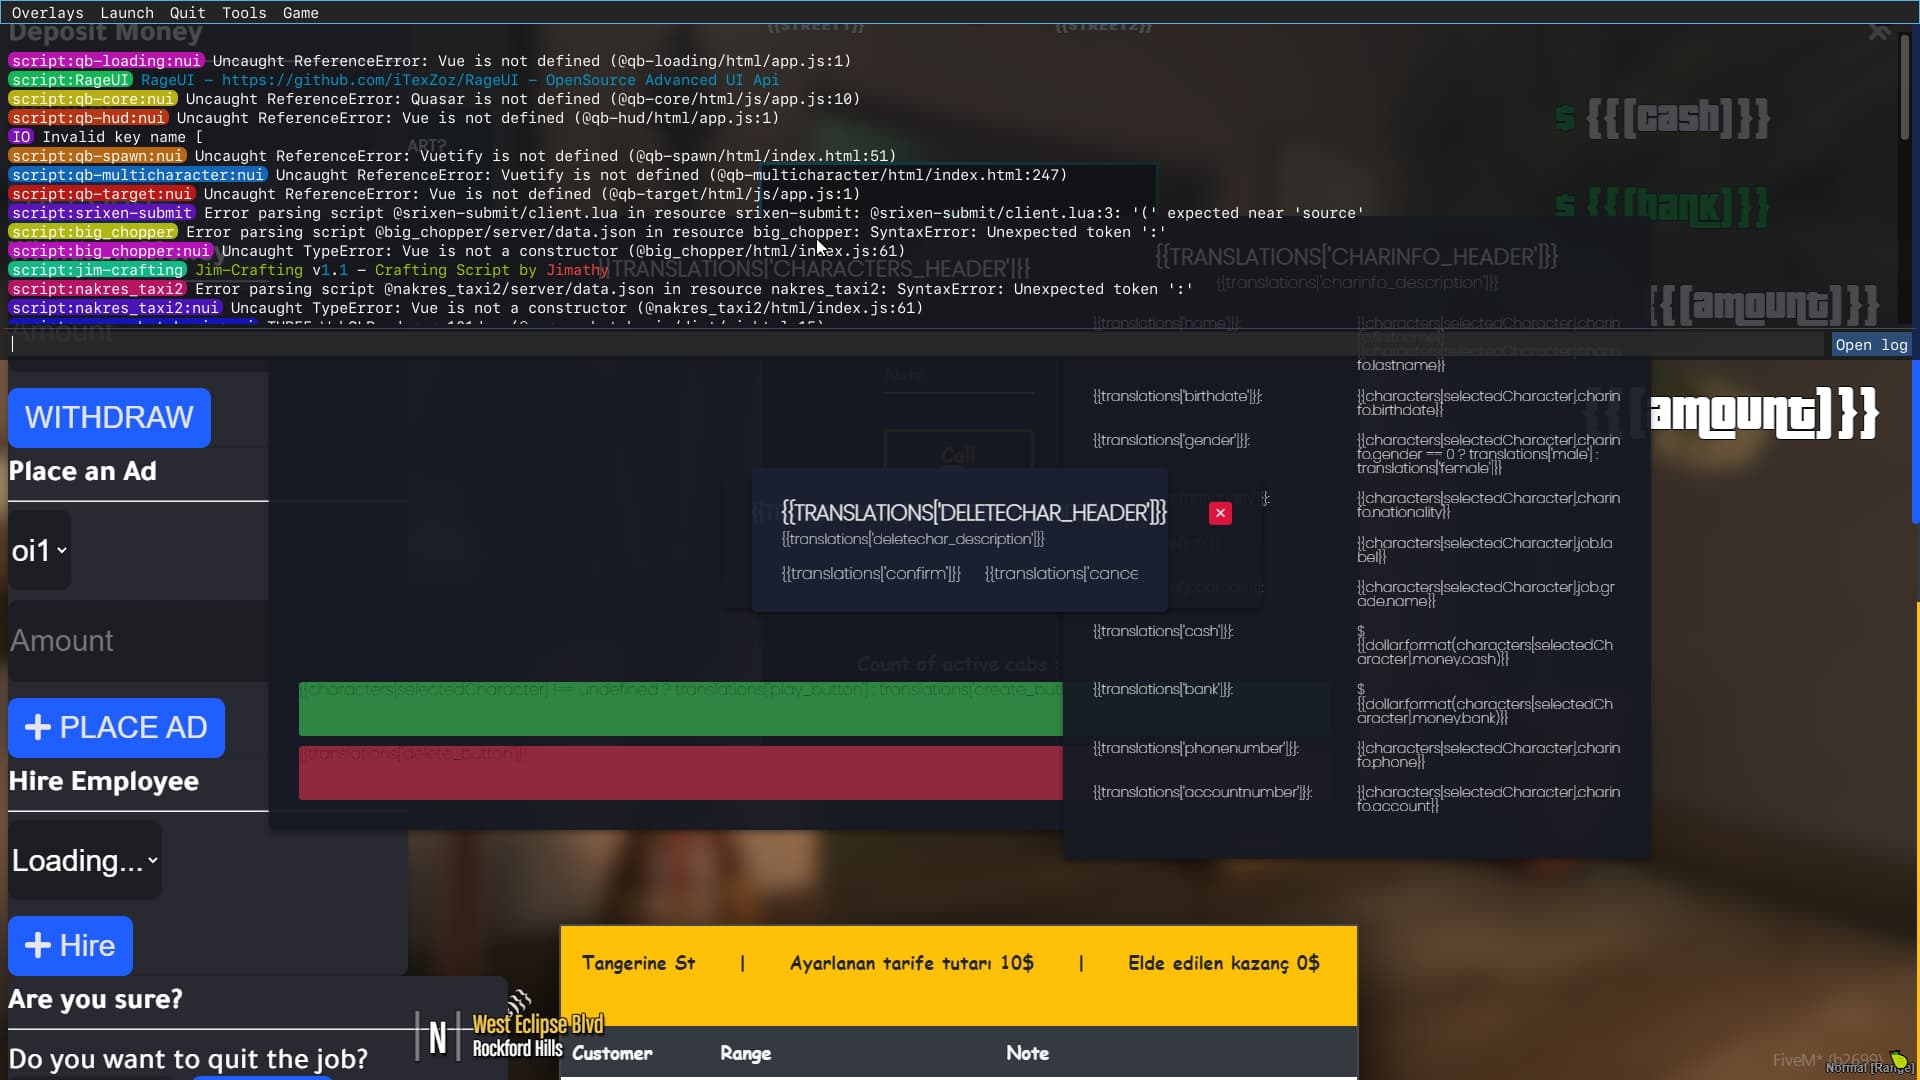Click the script:qb-loading:nui log tag

point(106,61)
